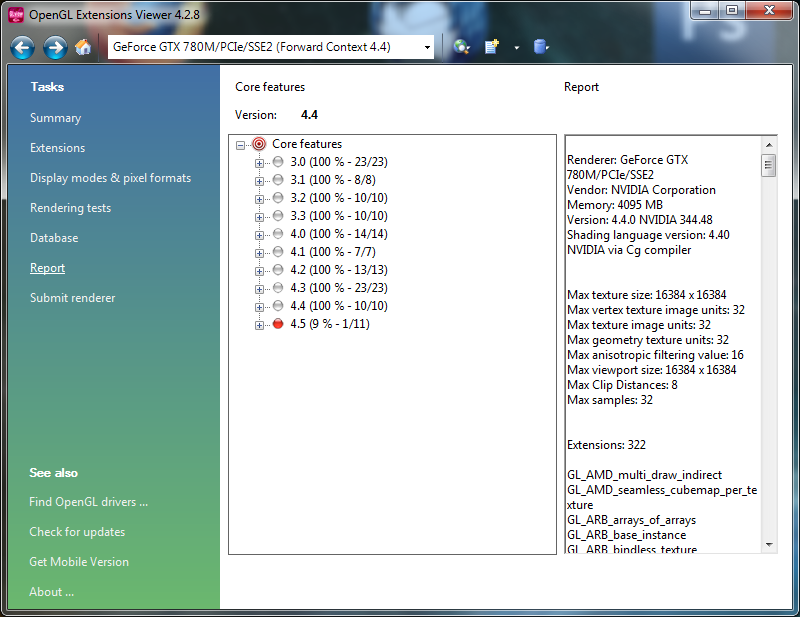
Task: Click Find OpenGL drivers link
Action: tap(88, 502)
